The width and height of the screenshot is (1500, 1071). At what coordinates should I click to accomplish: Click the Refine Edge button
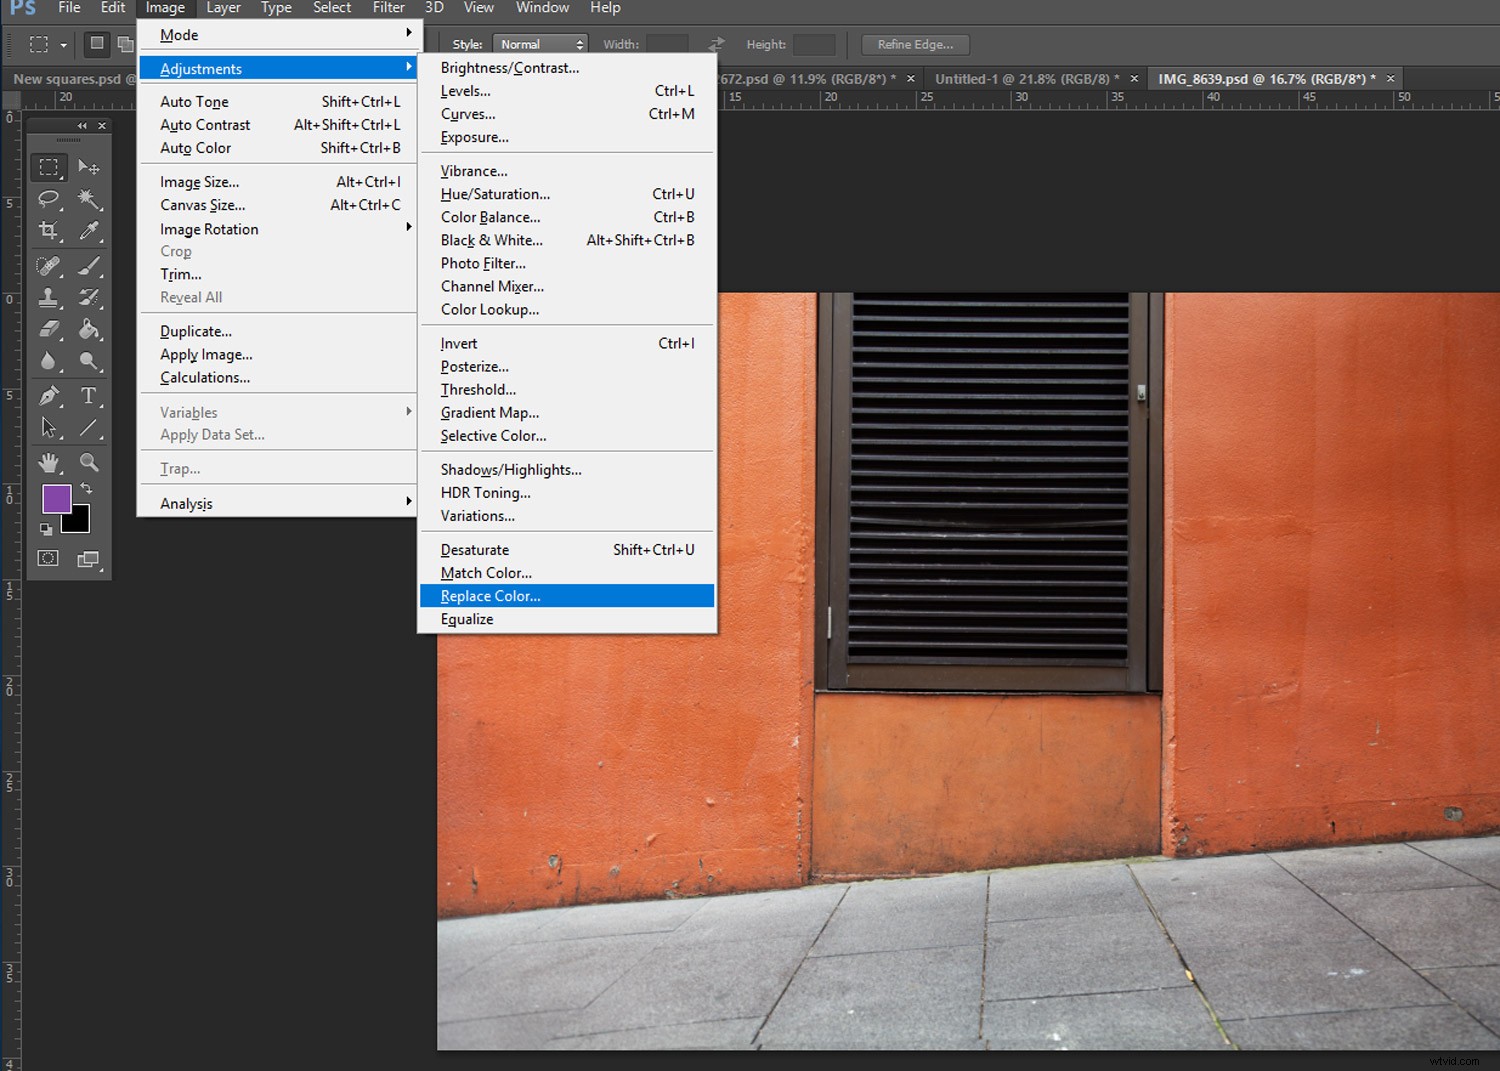click(x=914, y=44)
